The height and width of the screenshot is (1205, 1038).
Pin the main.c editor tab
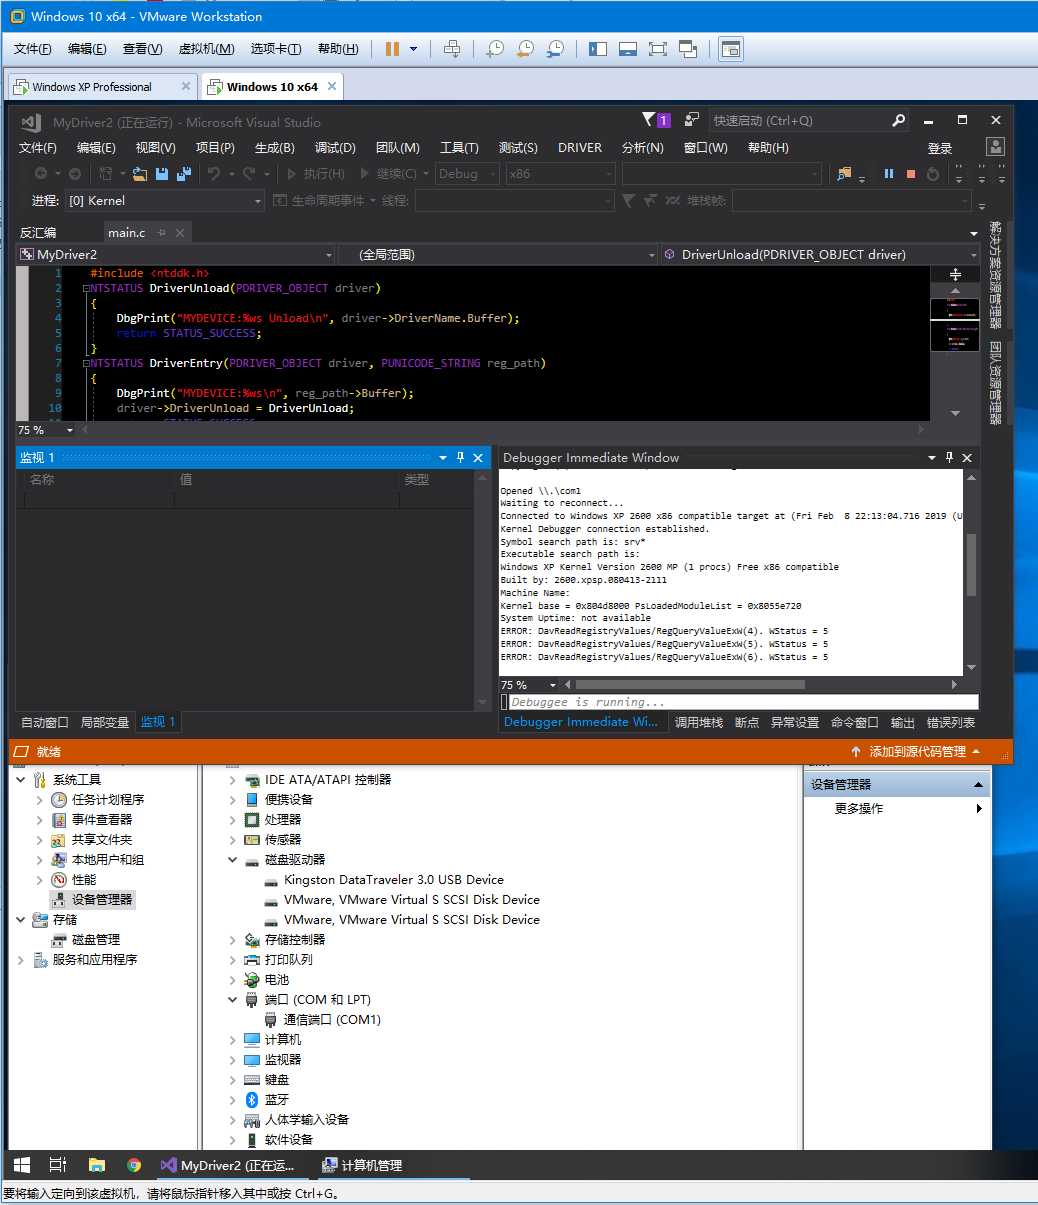[161, 232]
